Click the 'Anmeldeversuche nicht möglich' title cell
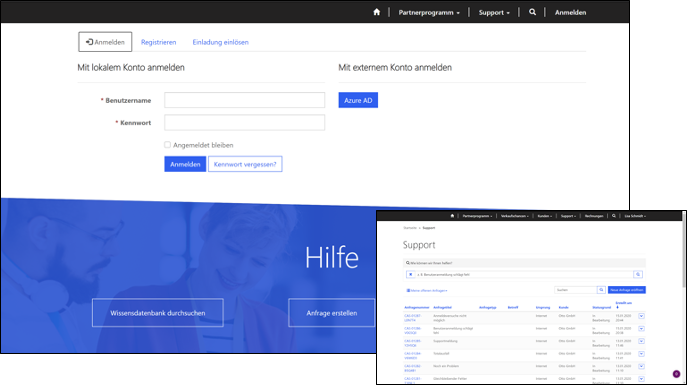 [x=449, y=318]
